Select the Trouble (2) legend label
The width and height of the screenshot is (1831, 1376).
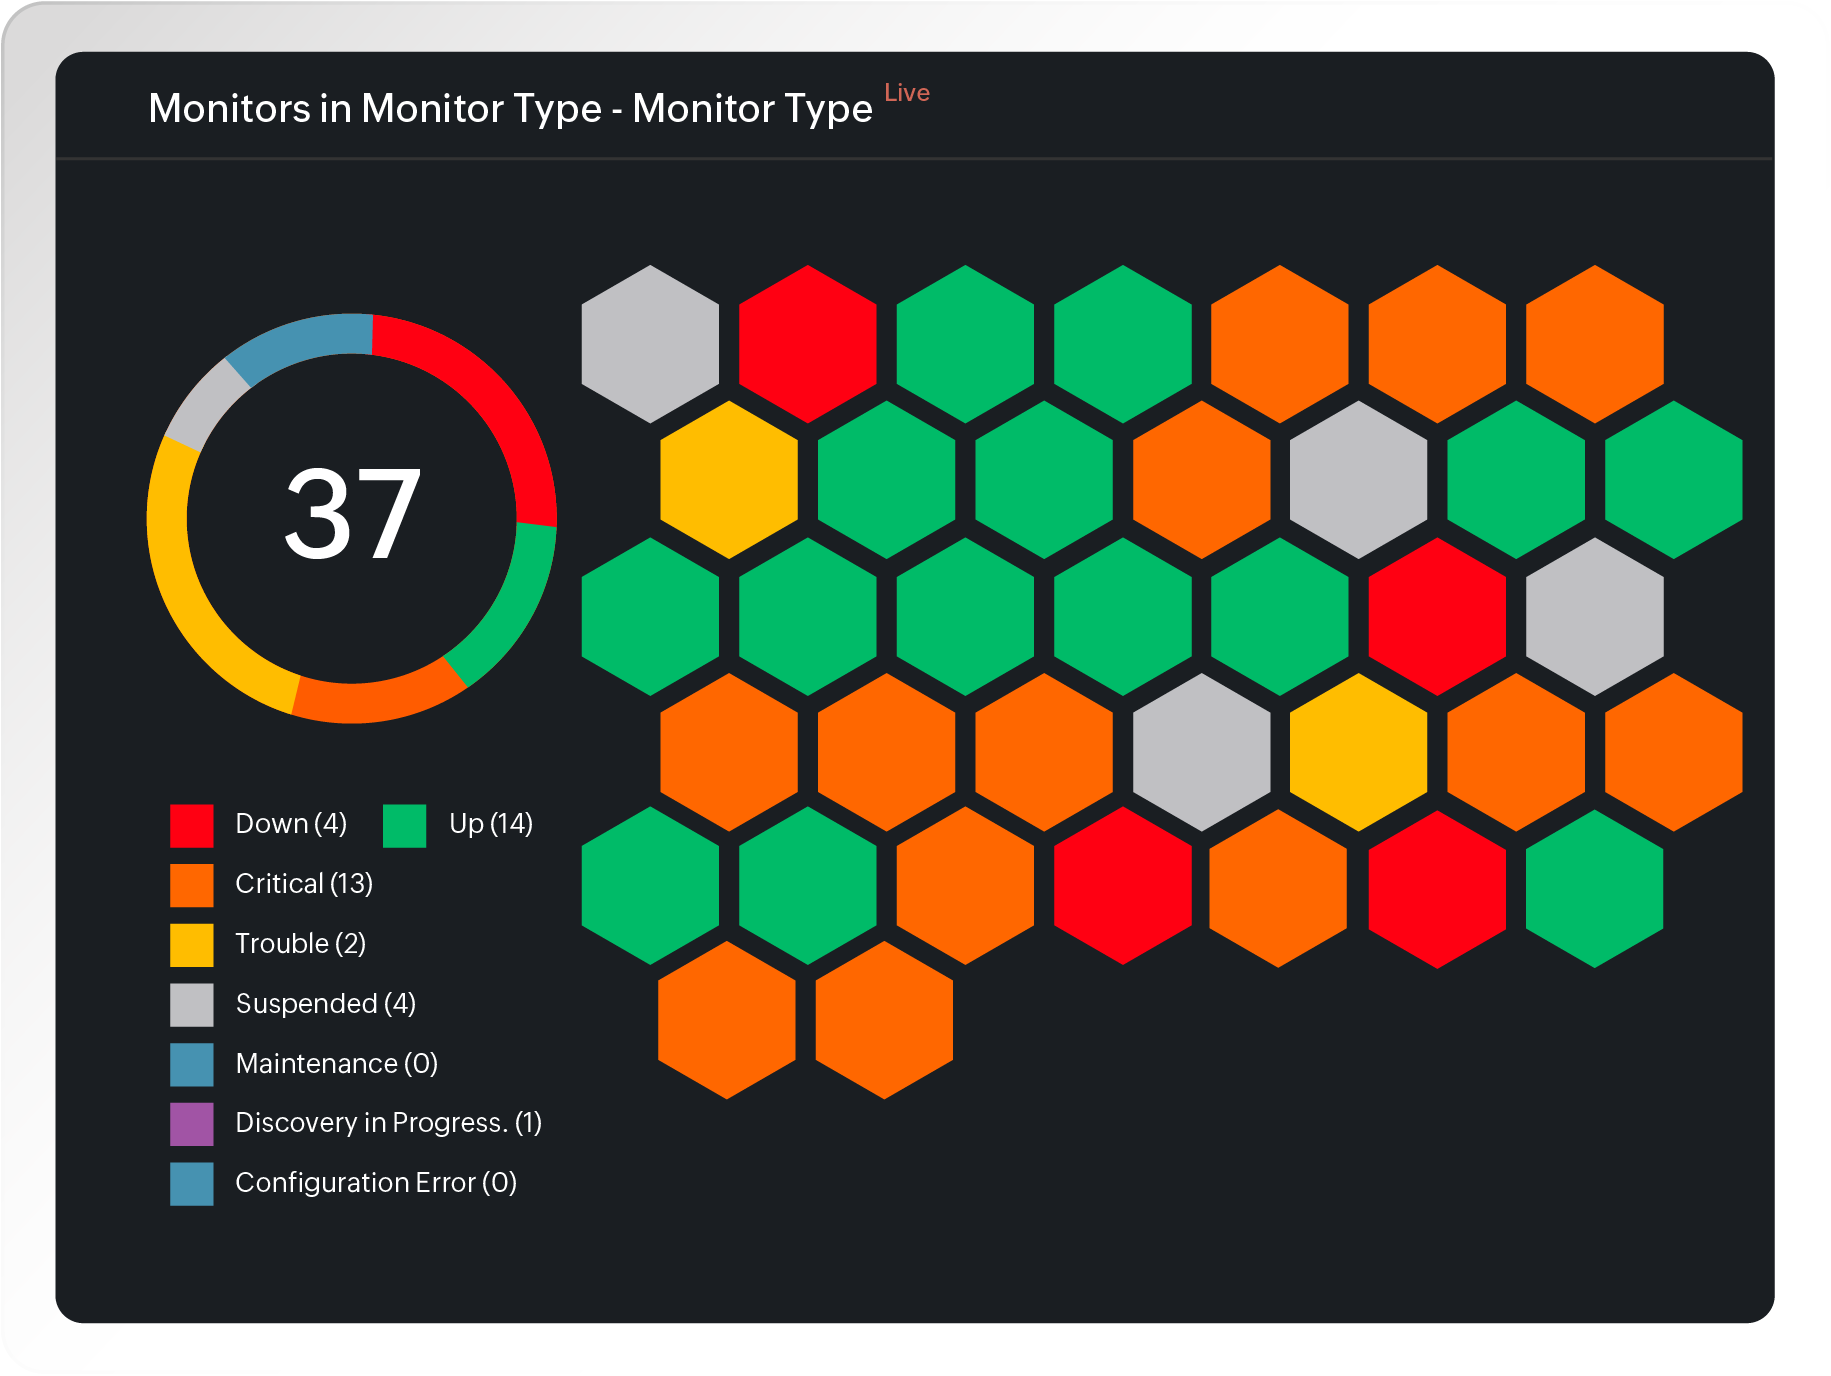pos(300,944)
